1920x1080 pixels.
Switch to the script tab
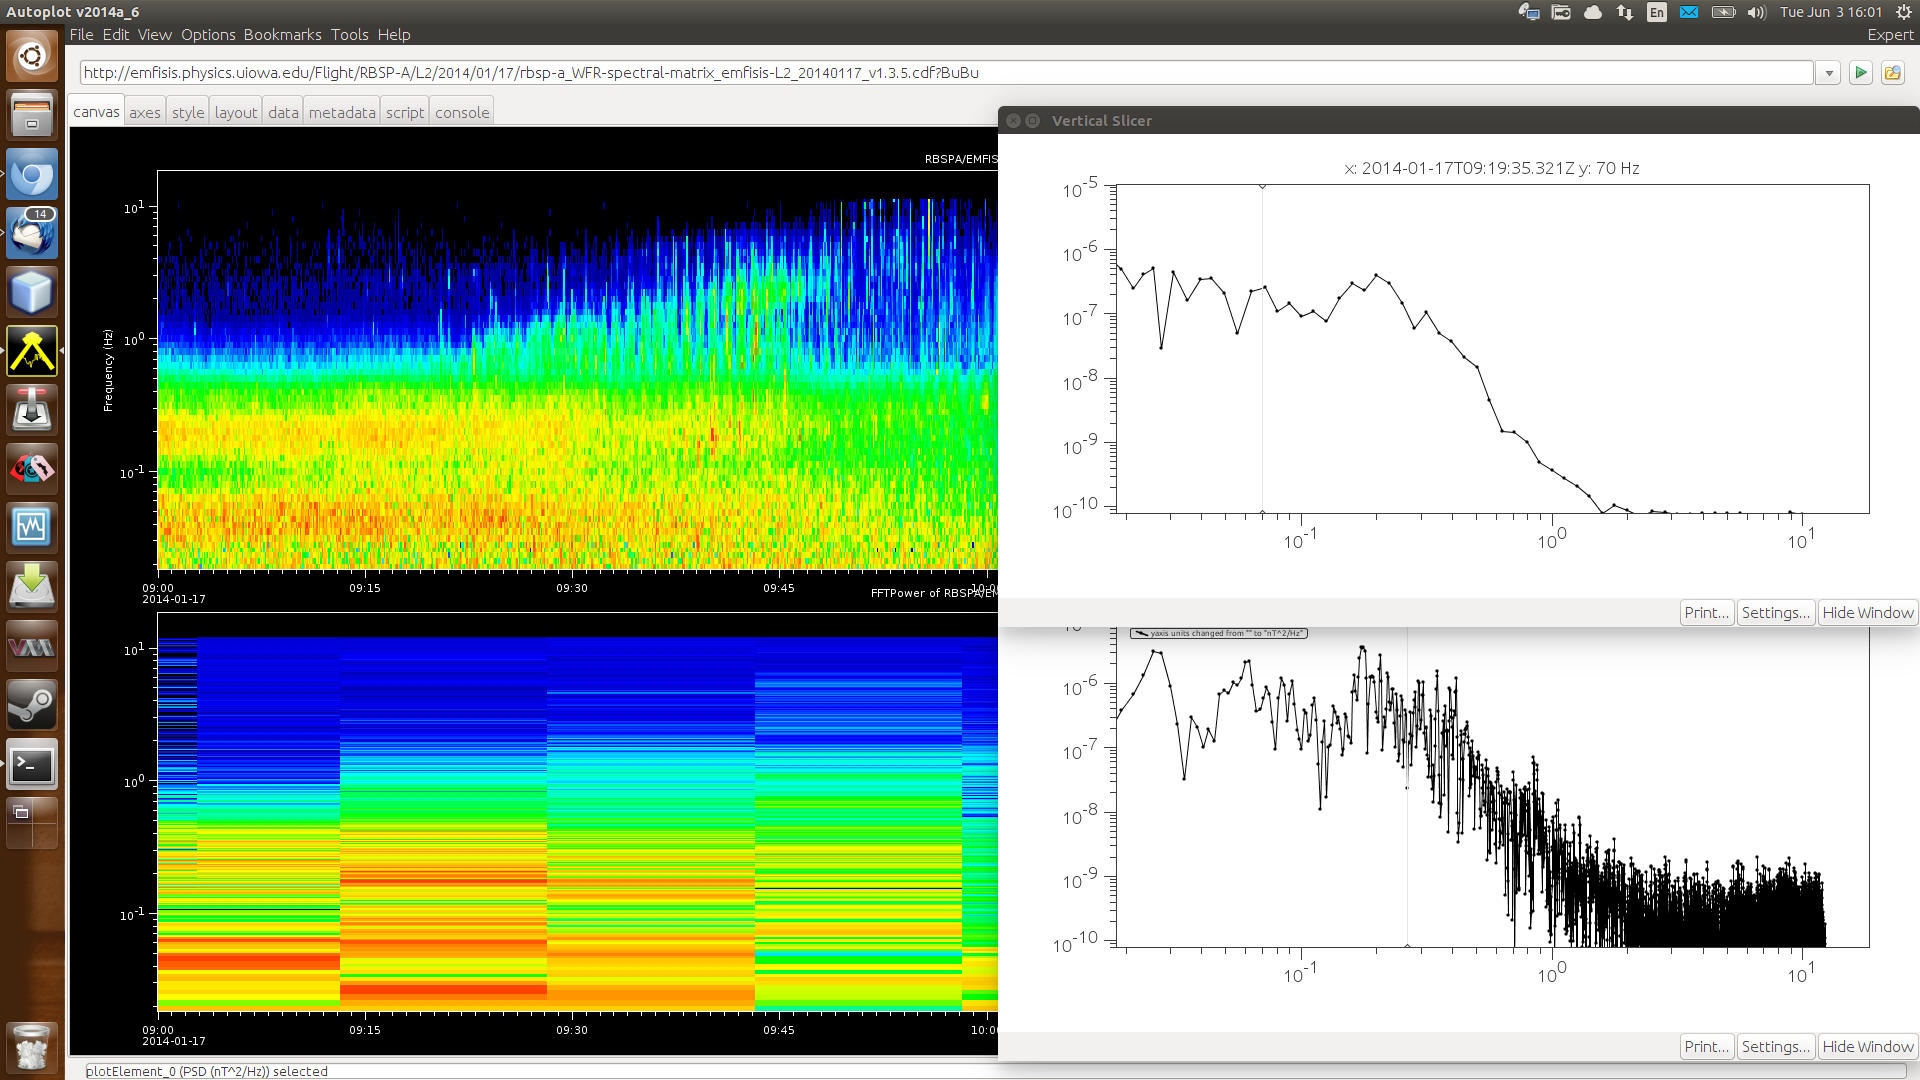[405, 112]
